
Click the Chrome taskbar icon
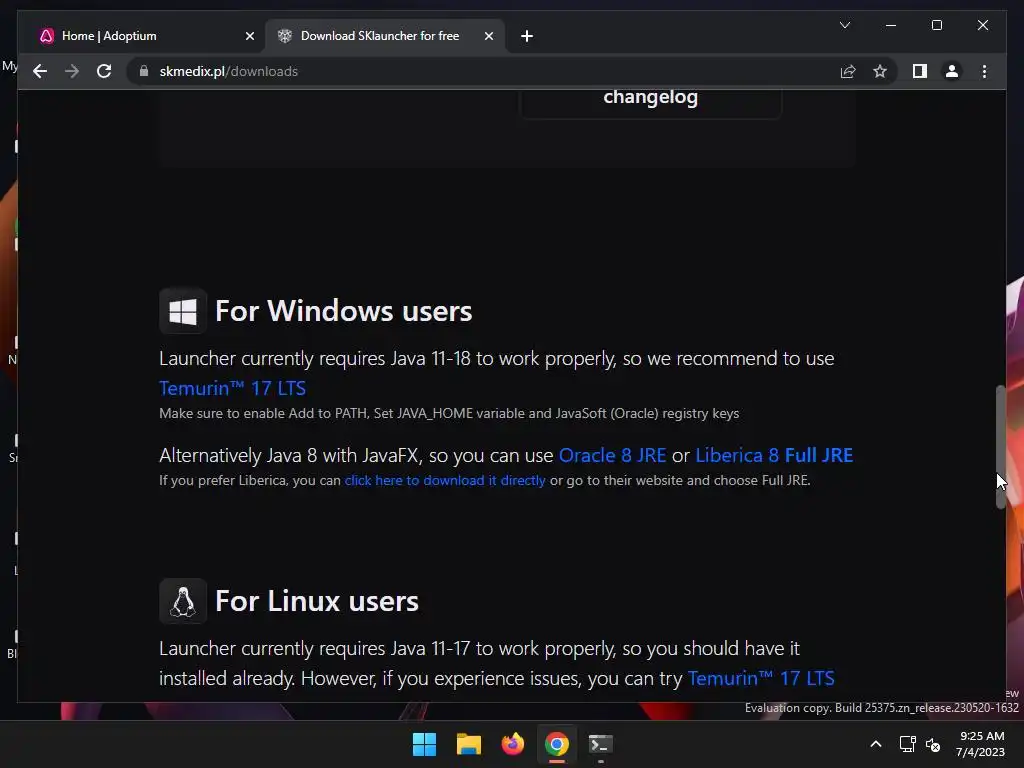[x=556, y=744]
